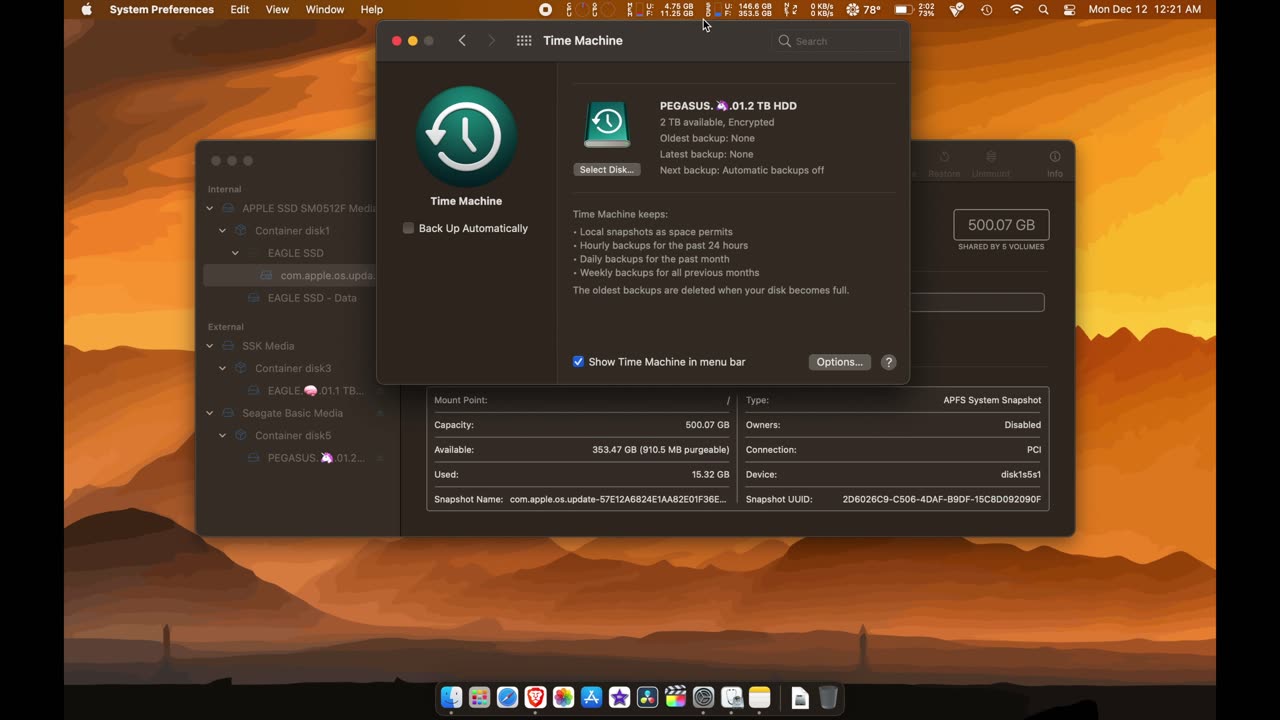Viewport: 1280px width, 720px height.
Task: Open the Help menu
Action: 371,10
